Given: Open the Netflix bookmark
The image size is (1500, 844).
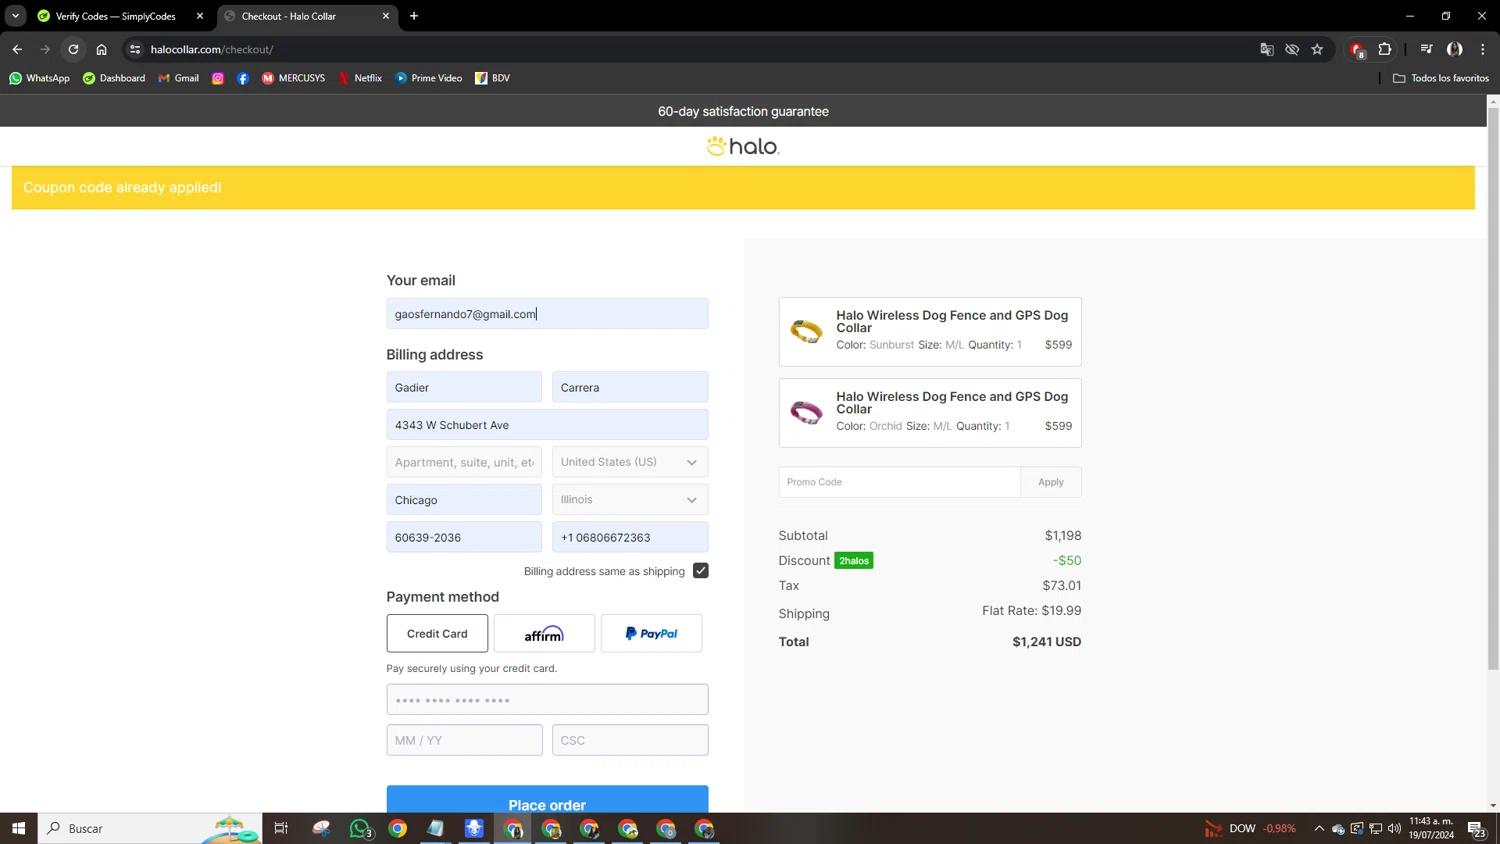Looking at the screenshot, I should (x=360, y=78).
